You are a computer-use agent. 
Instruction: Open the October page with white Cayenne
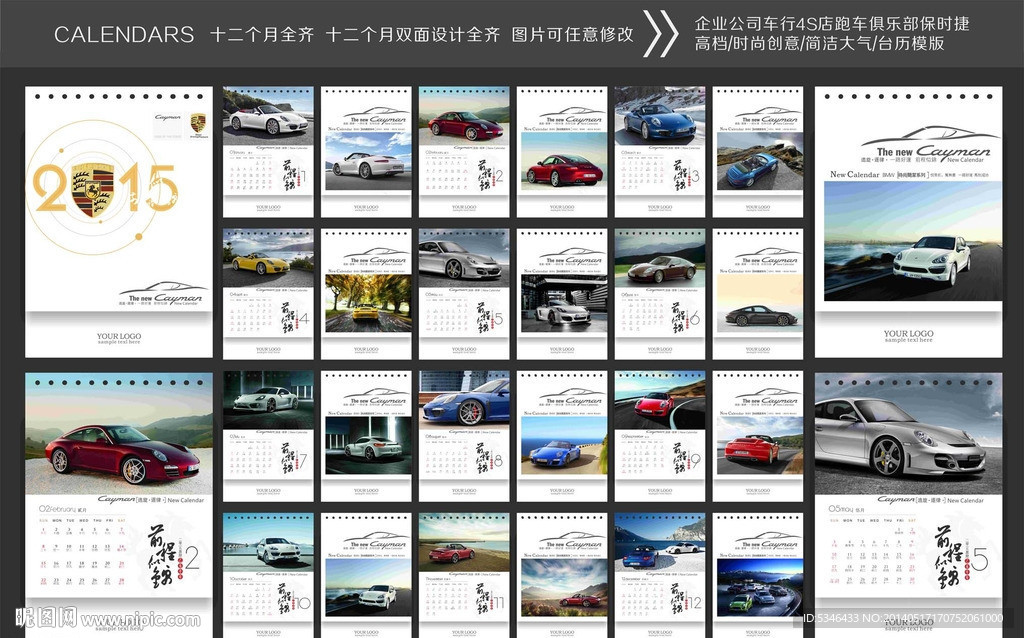point(268,575)
